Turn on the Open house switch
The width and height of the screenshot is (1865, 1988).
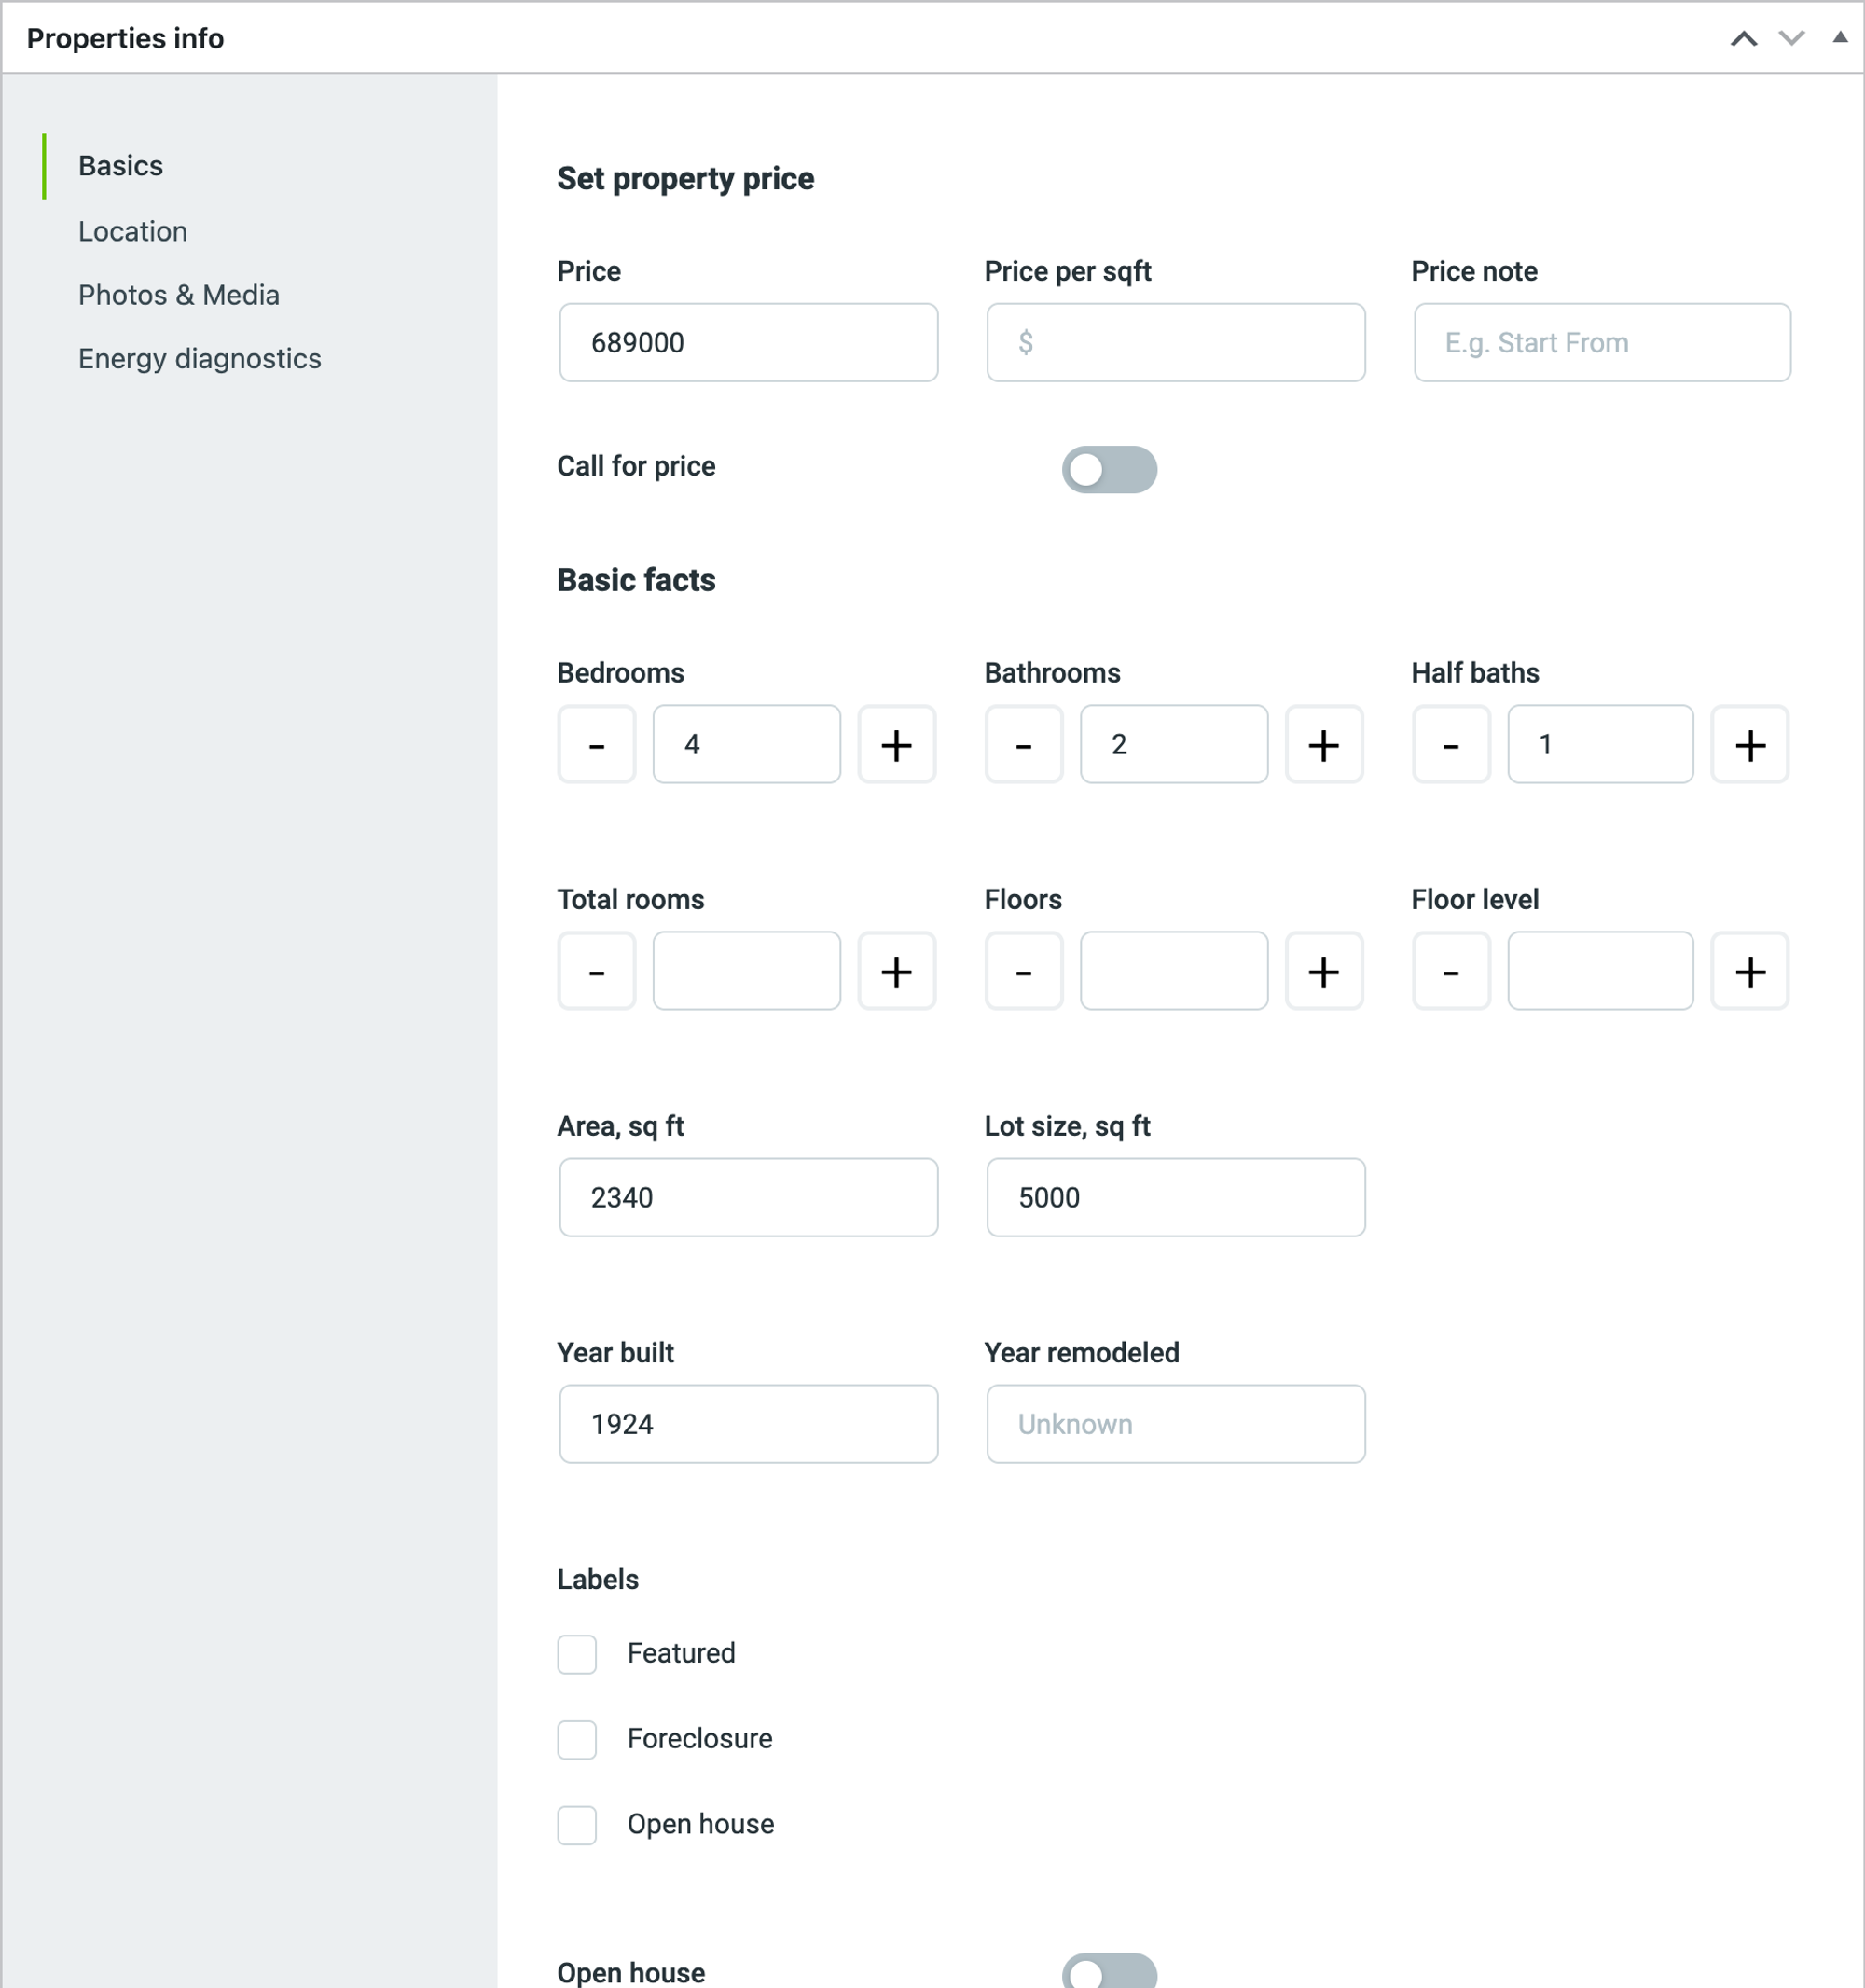(1109, 1971)
